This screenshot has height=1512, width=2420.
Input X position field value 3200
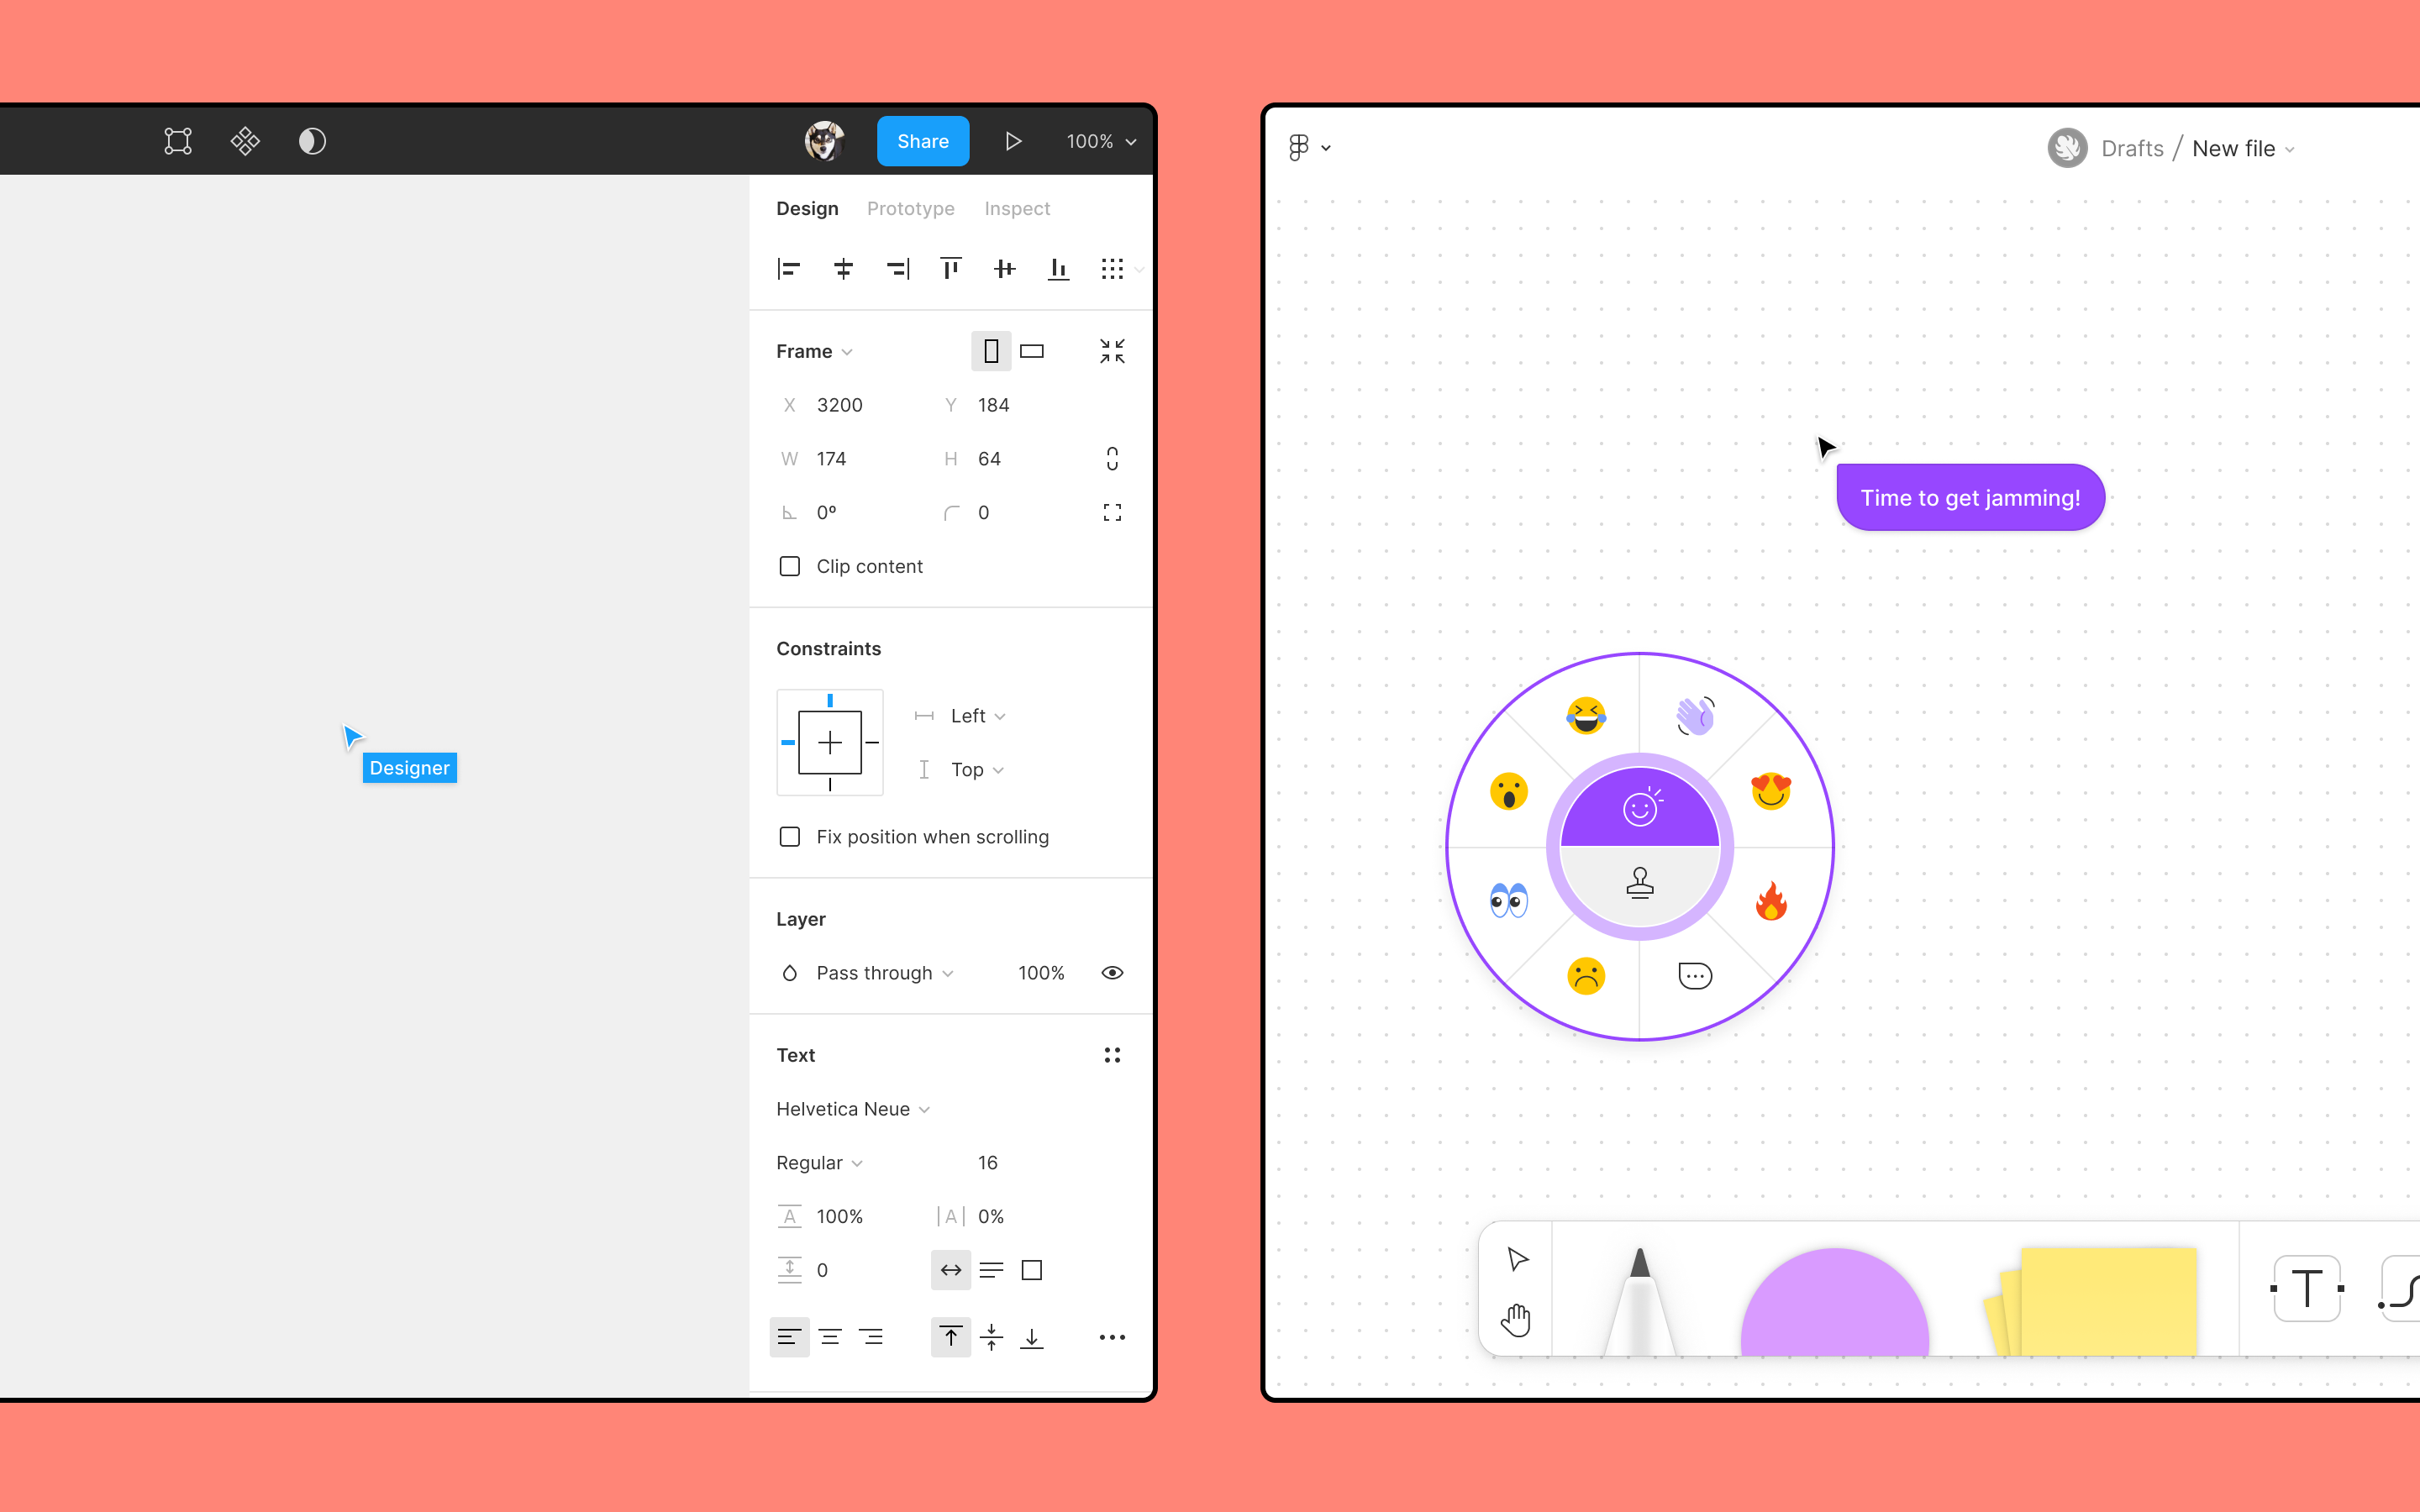859,404
